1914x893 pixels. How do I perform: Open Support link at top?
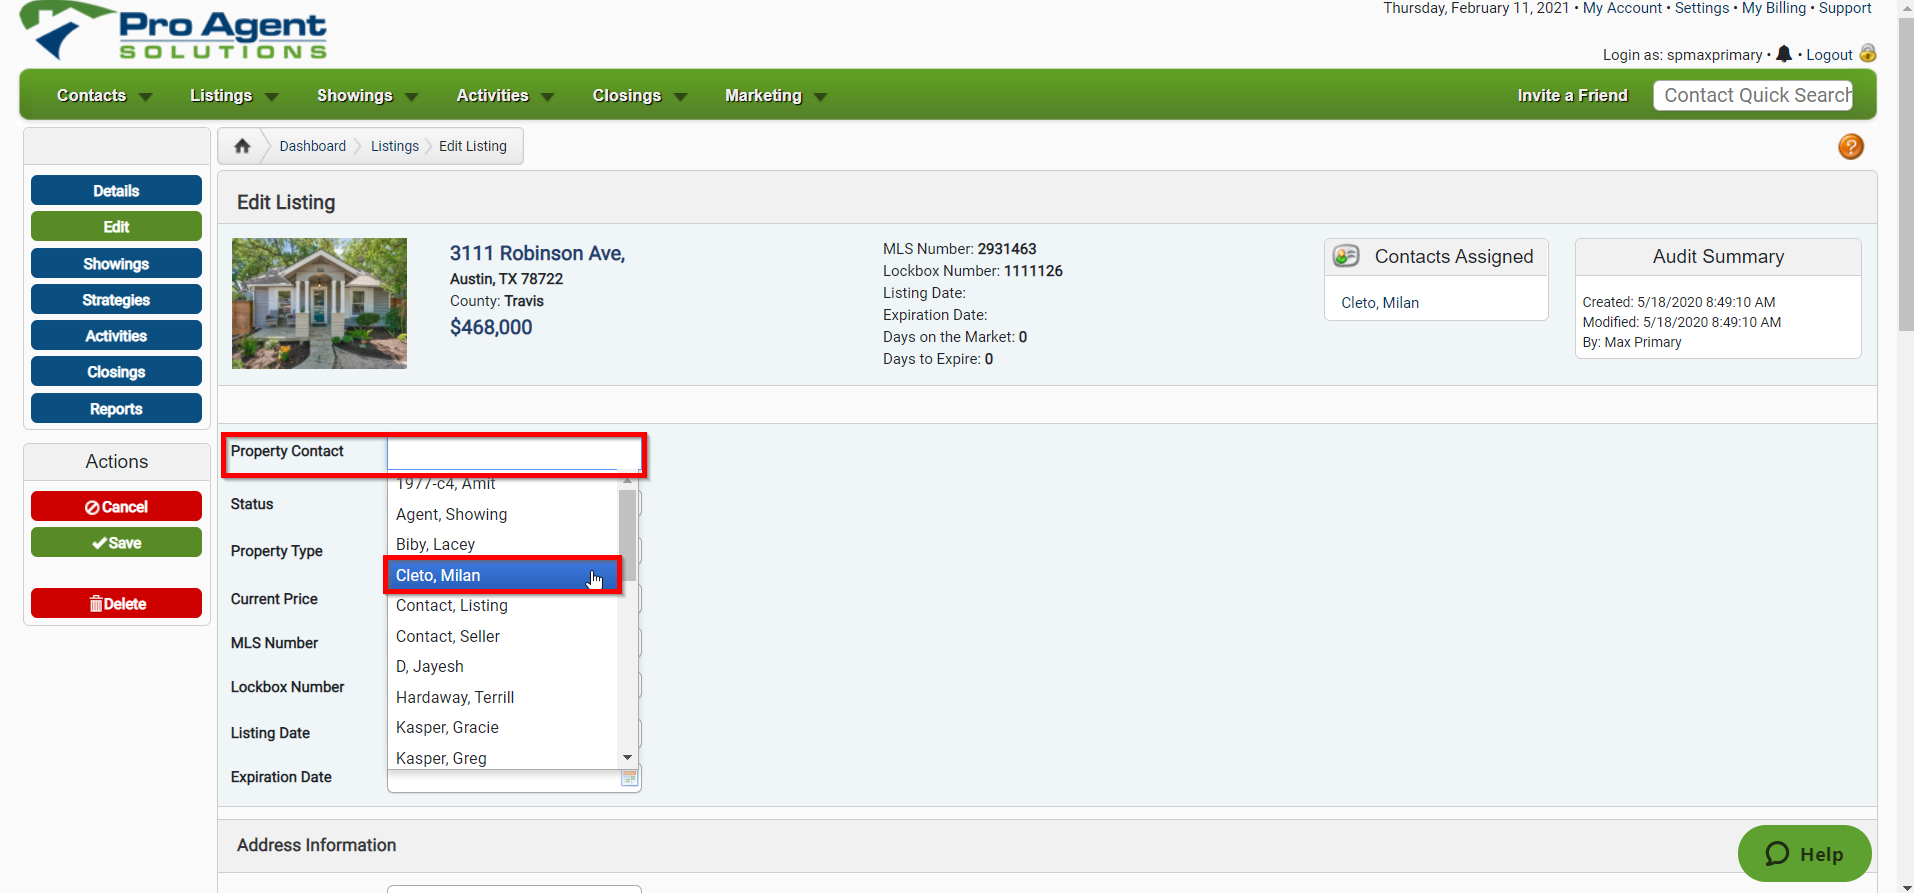[x=1845, y=8]
